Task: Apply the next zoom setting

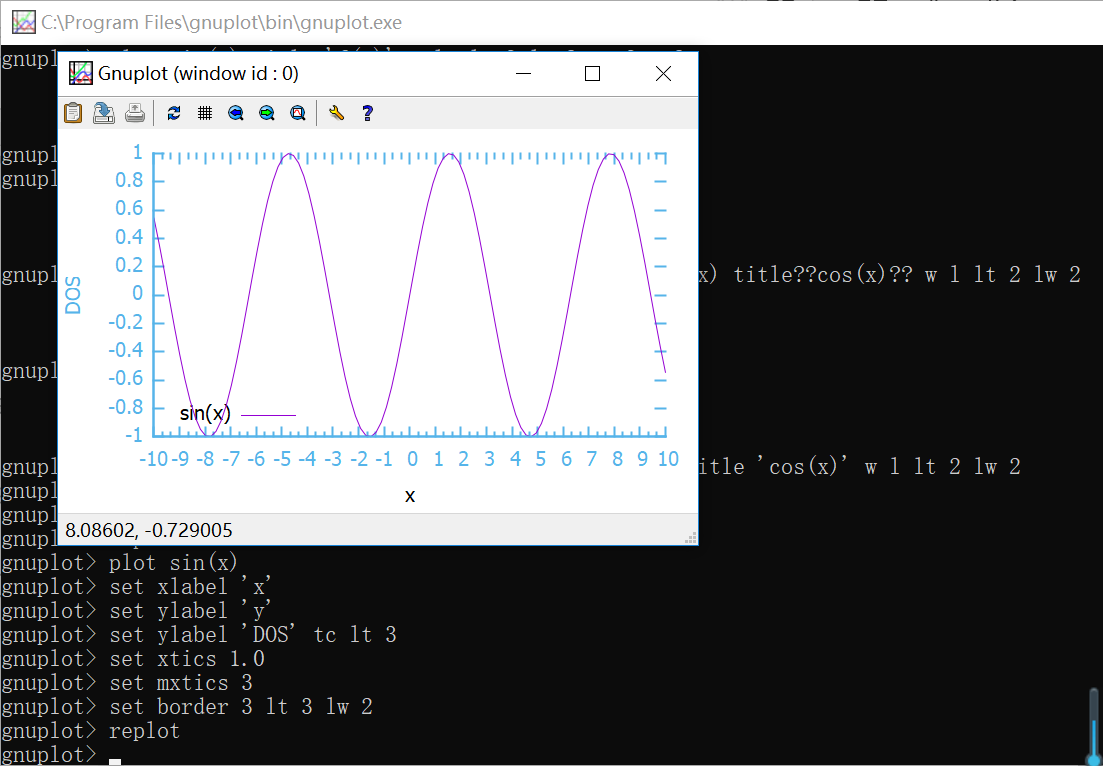Action: tap(267, 113)
